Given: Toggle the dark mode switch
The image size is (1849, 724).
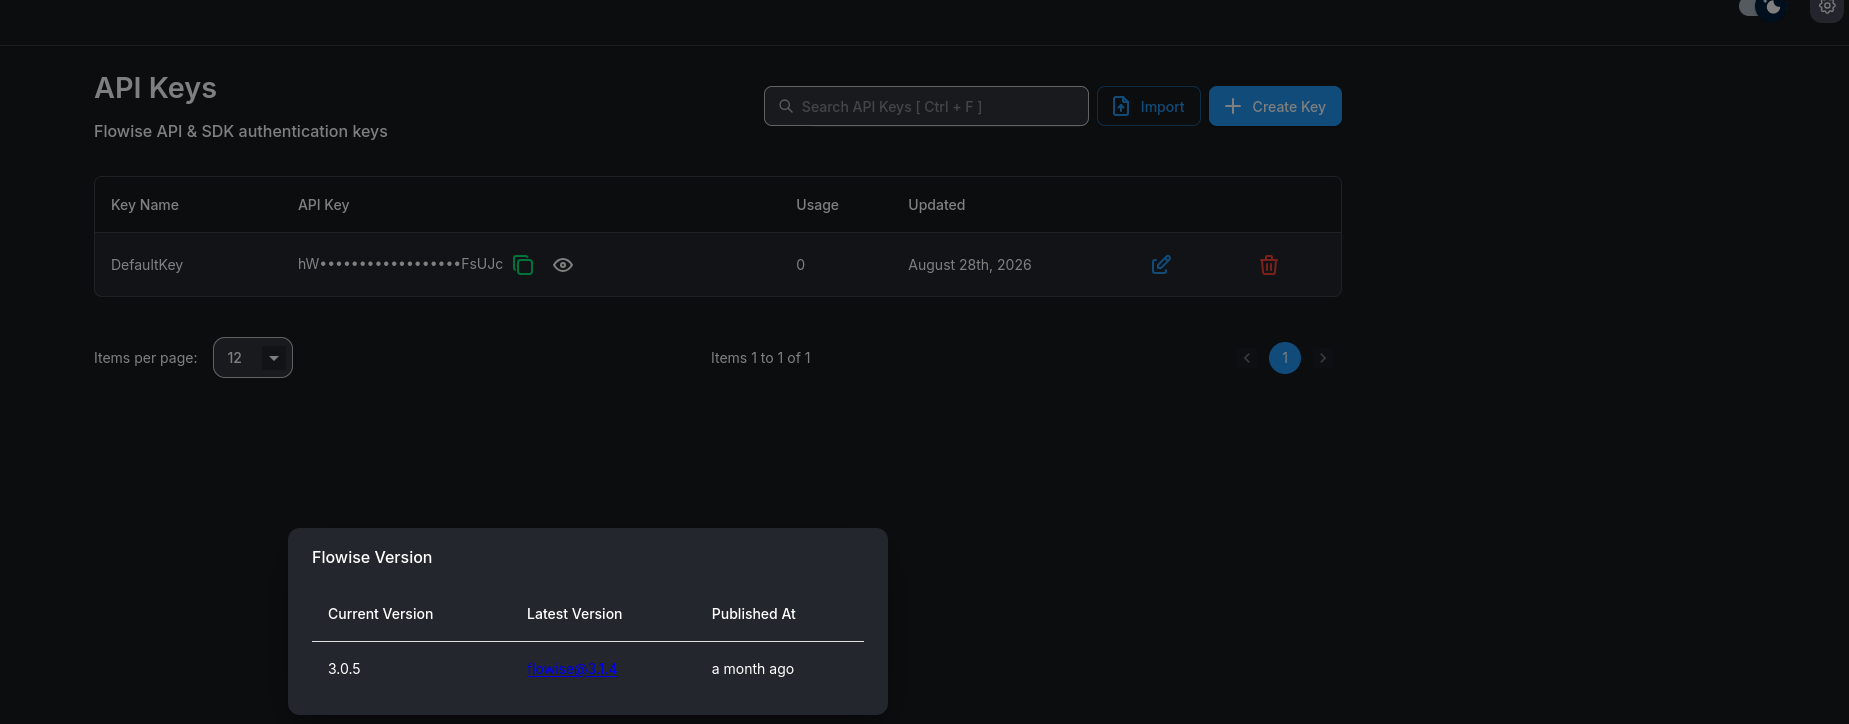Looking at the screenshot, I should 1762,8.
